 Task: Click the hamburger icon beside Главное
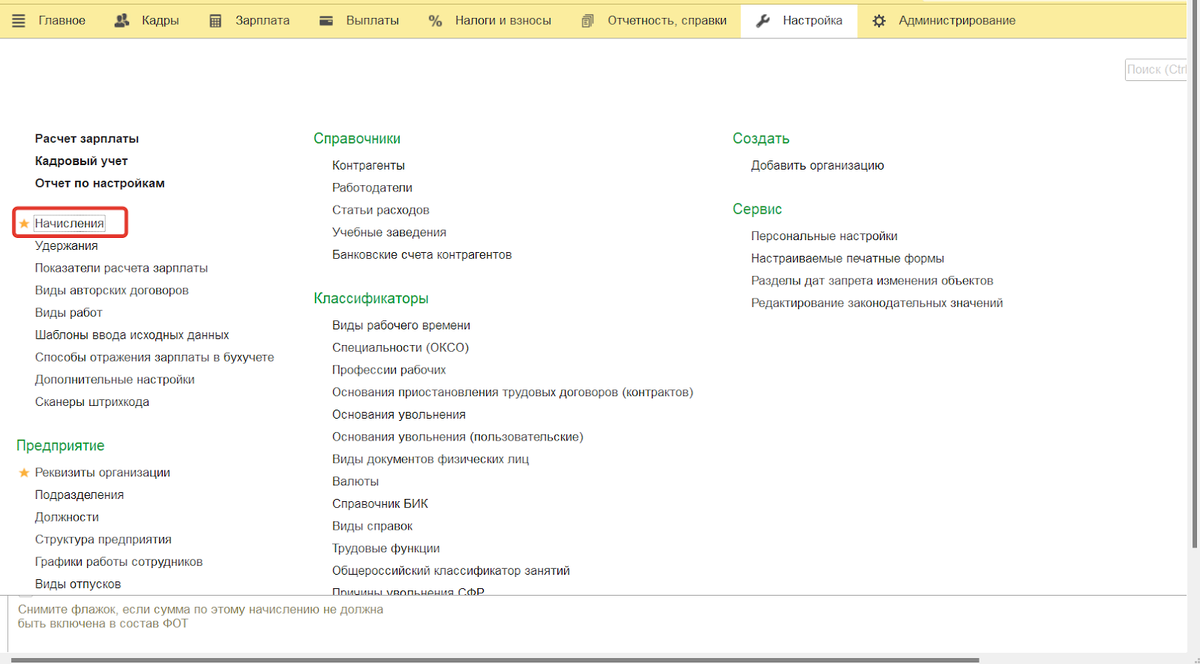pyautogui.click(x=20, y=20)
